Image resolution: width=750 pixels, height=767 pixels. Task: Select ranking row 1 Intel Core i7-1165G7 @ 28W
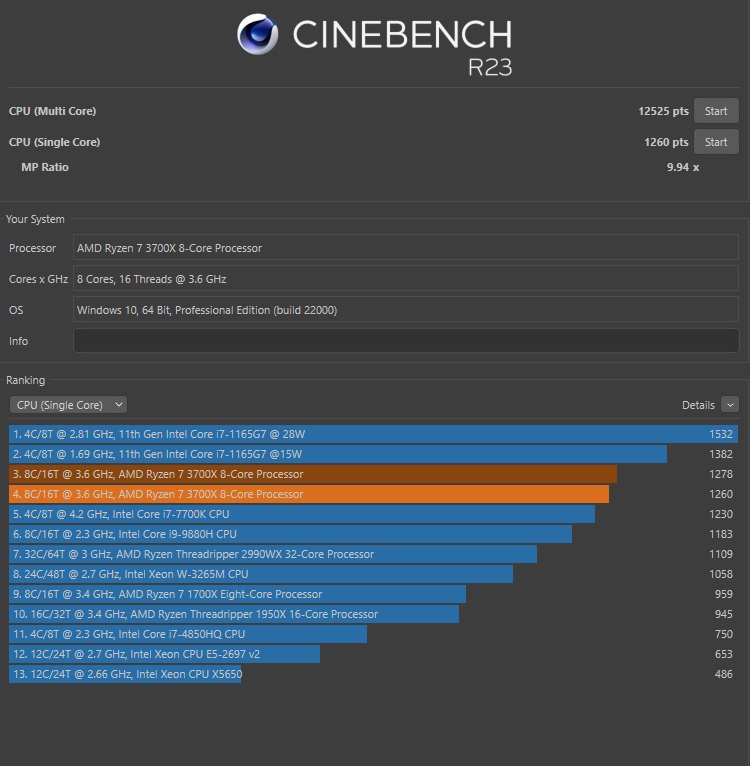coord(373,434)
